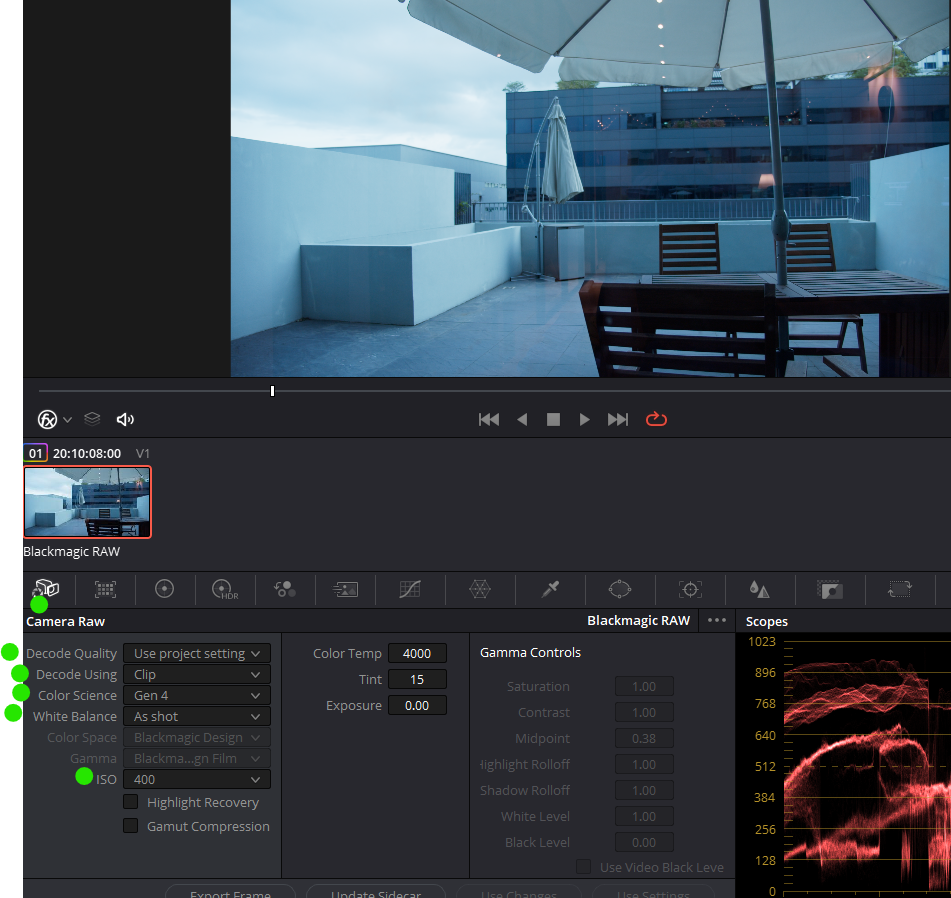Click the viewer scrubber playhead
Viewport: 951px width, 898px height.
click(272, 391)
